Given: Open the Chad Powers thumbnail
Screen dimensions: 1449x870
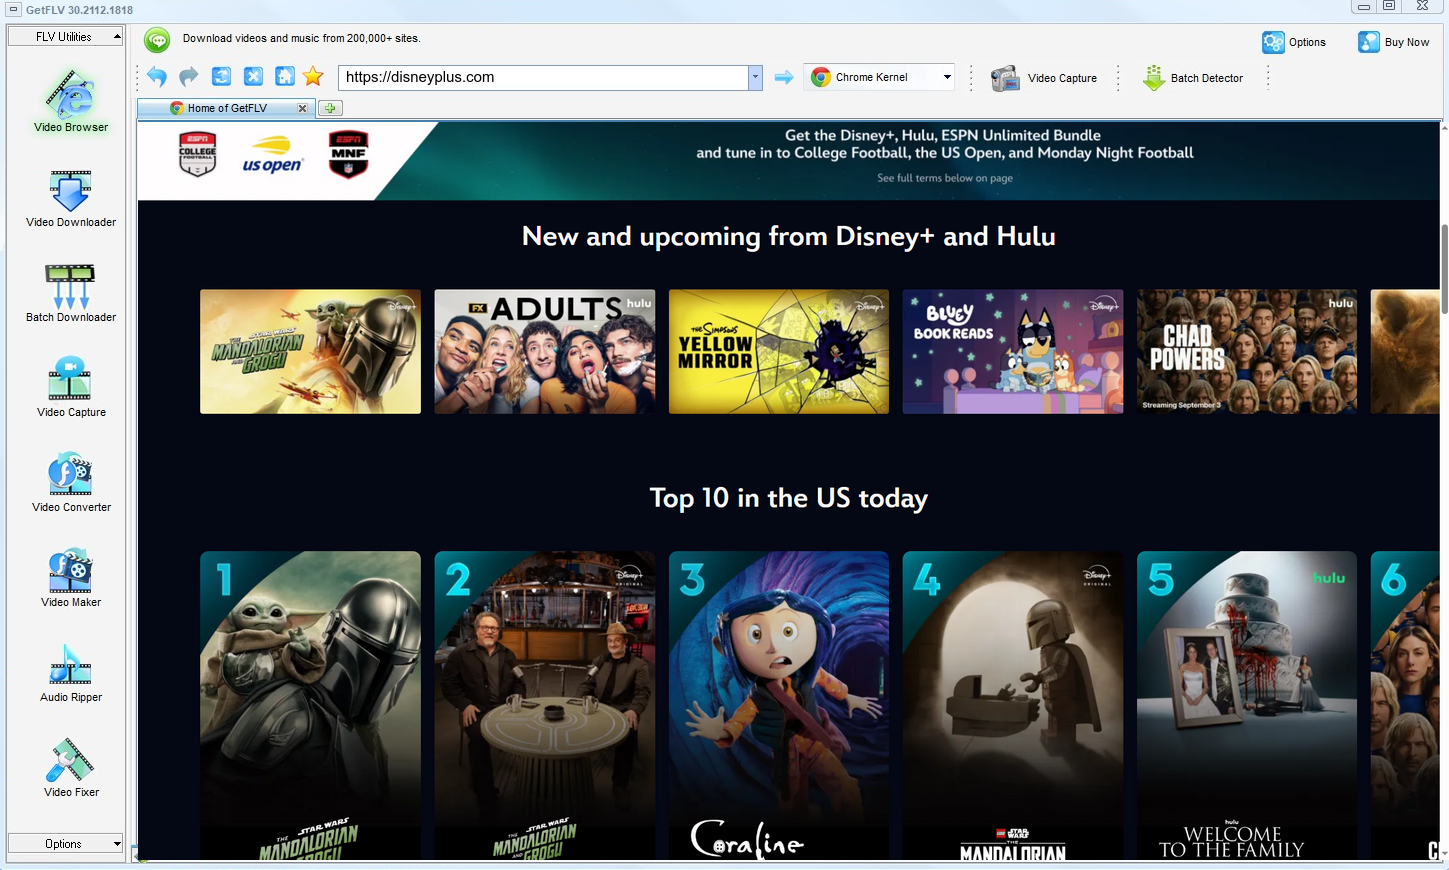Looking at the screenshot, I should coord(1247,352).
